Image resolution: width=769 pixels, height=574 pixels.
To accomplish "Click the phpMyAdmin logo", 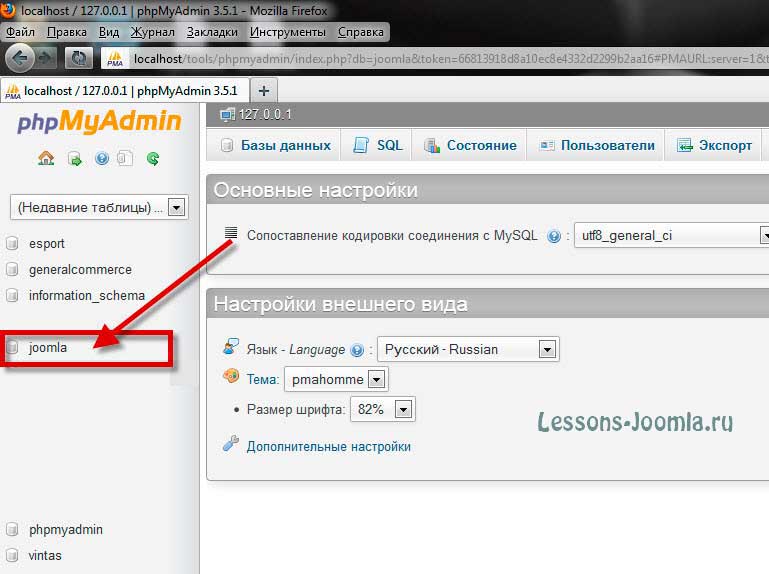I will coord(100,121).
